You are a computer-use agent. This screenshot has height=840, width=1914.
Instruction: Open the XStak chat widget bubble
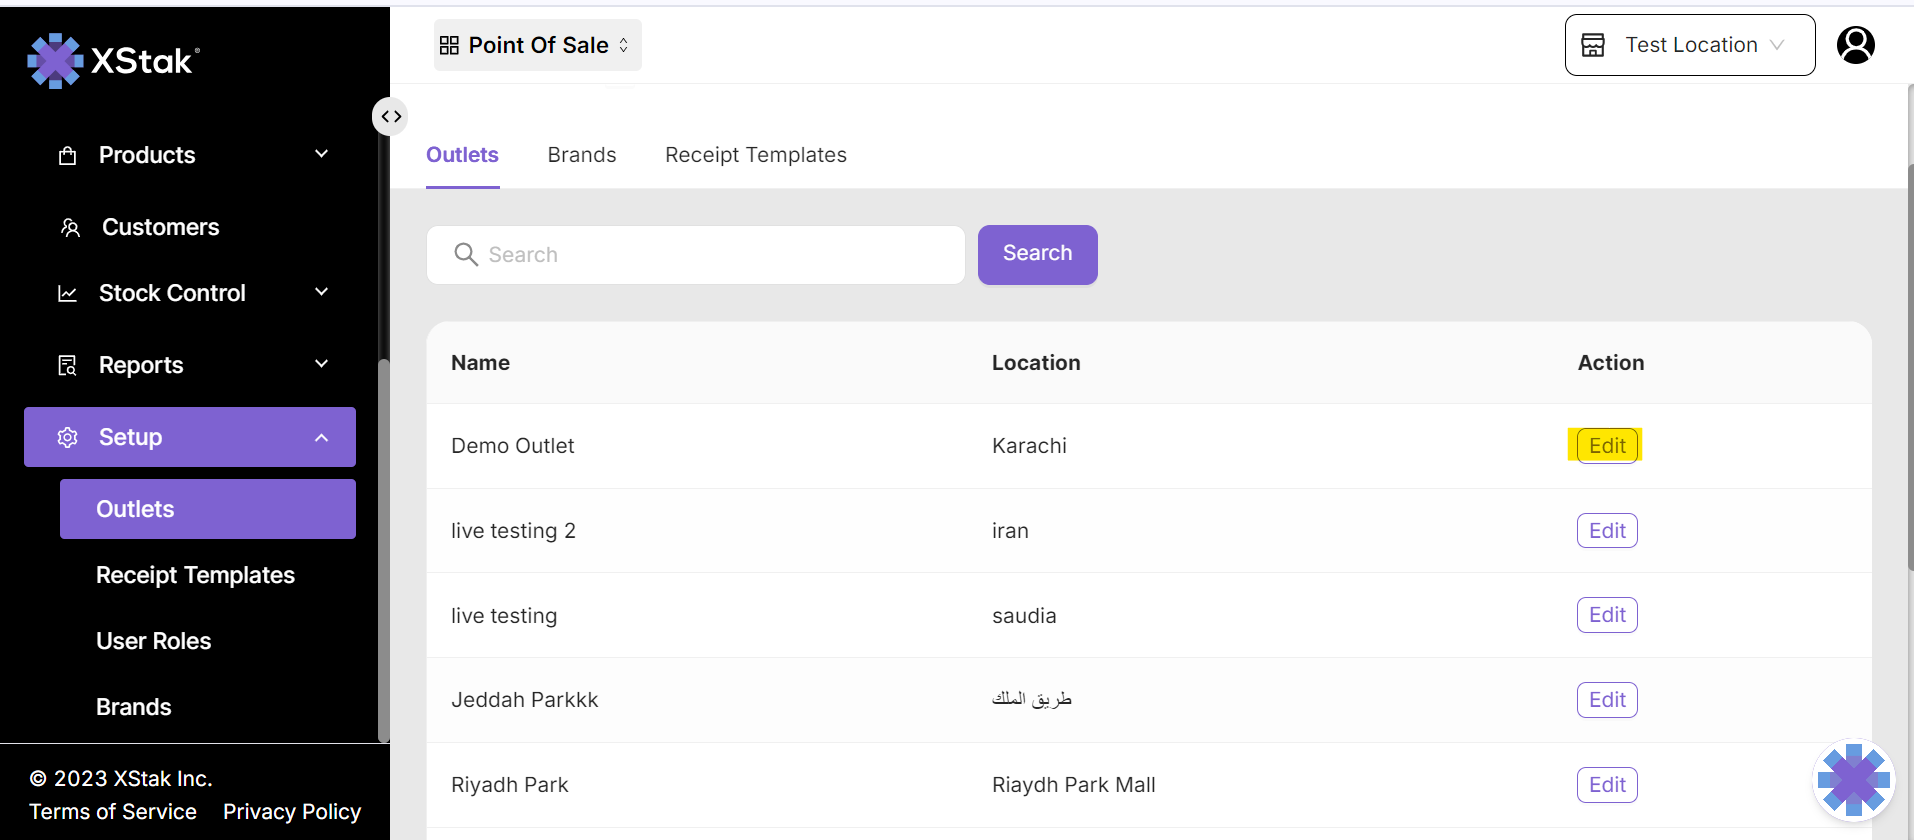pos(1853,780)
